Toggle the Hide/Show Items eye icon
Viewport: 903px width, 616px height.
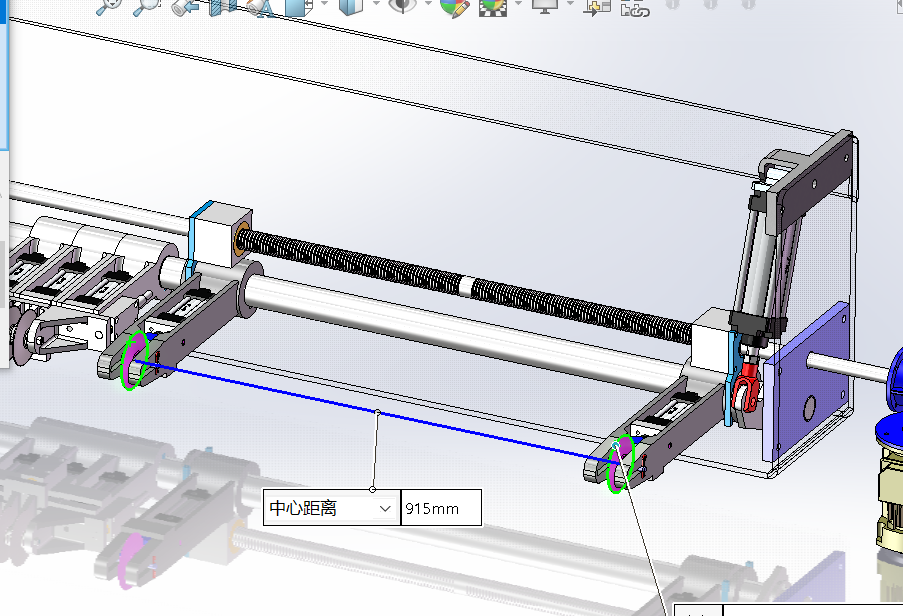[403, 6]
